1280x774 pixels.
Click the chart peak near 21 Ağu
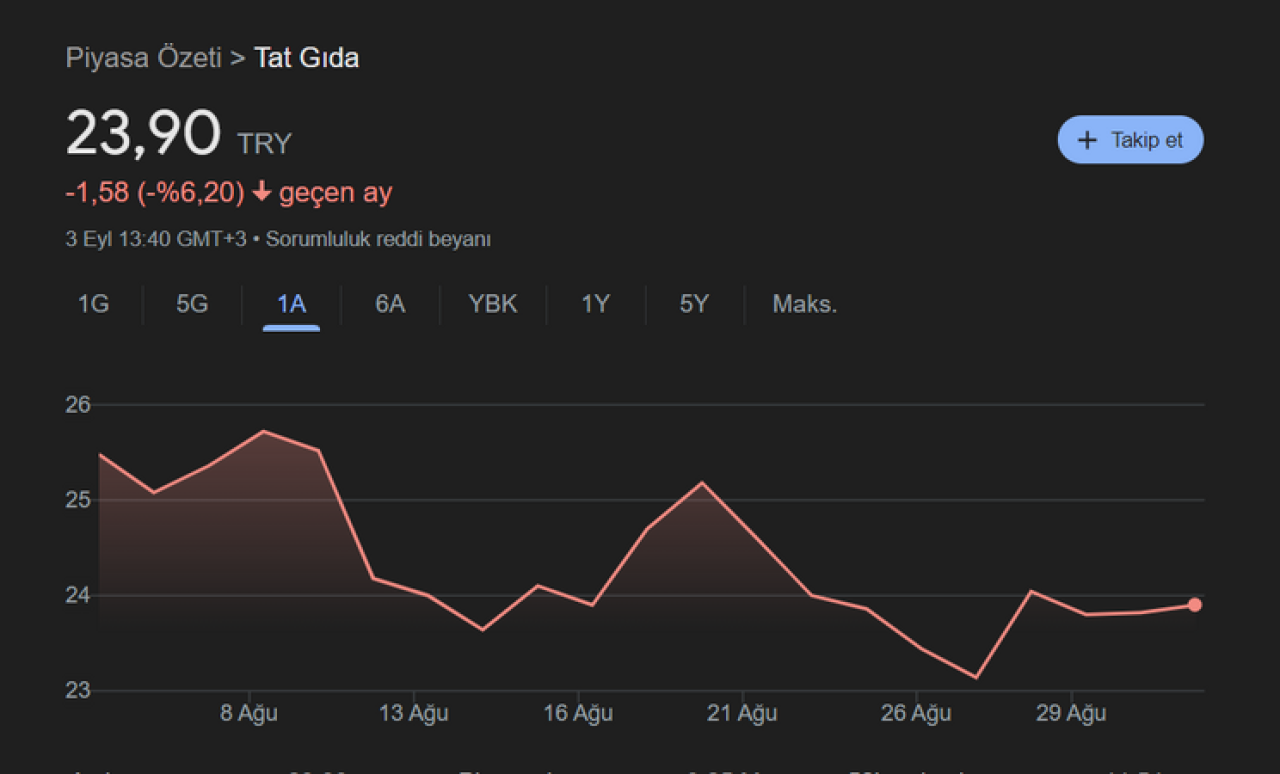pos(702,483)
